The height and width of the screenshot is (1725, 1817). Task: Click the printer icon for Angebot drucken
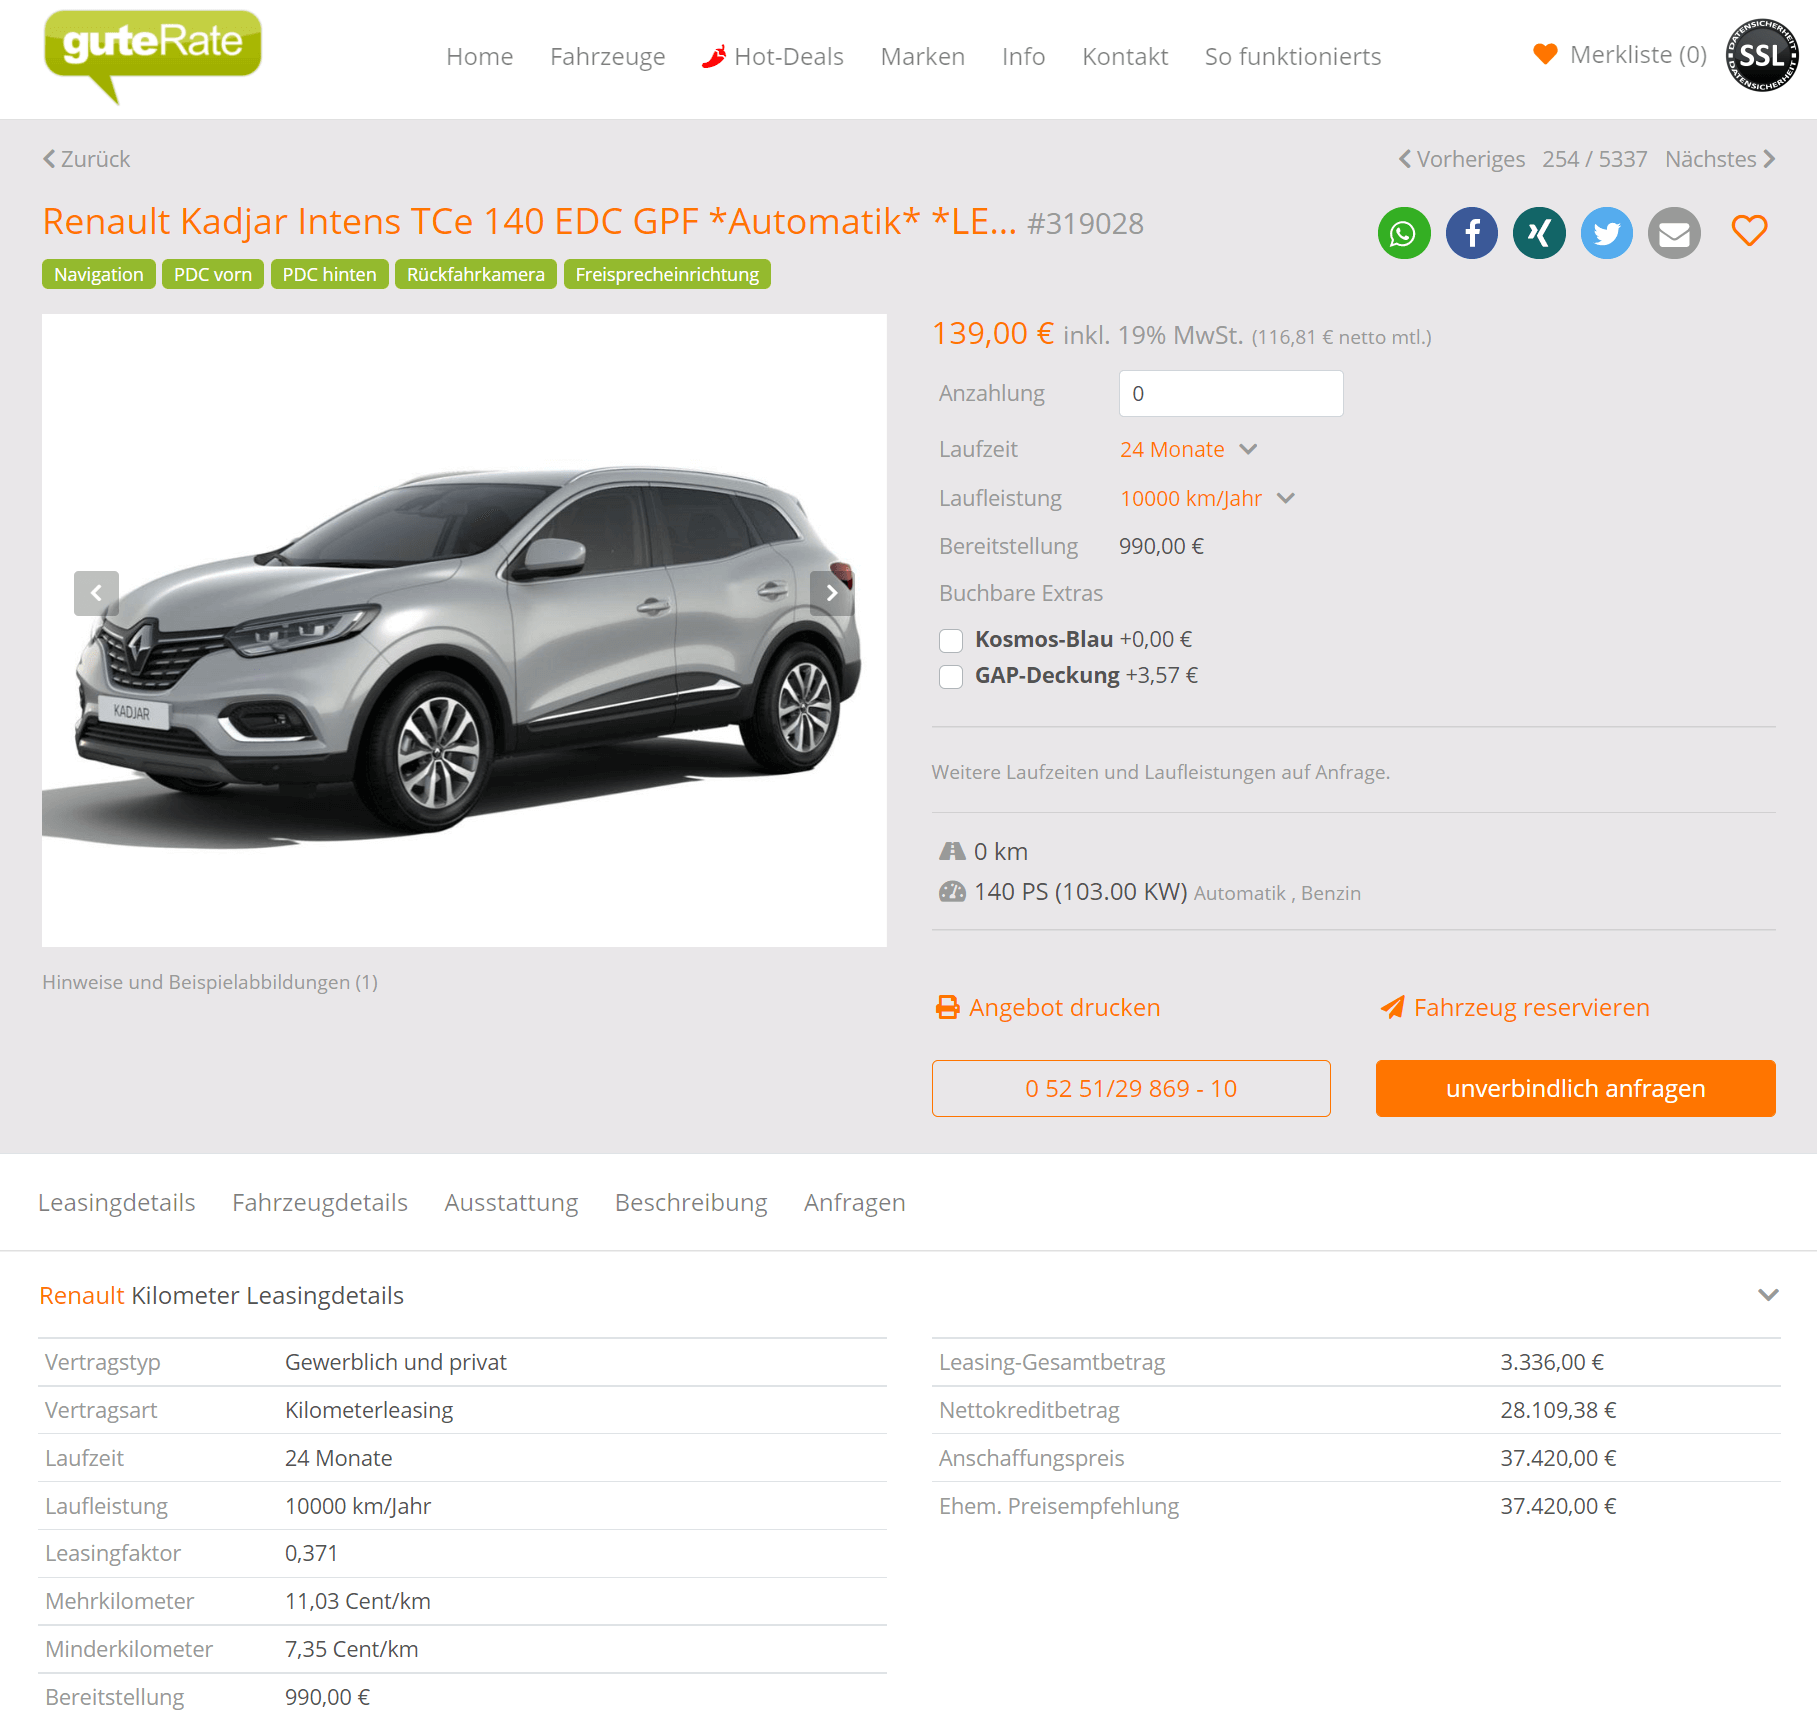coord(947,1007)
